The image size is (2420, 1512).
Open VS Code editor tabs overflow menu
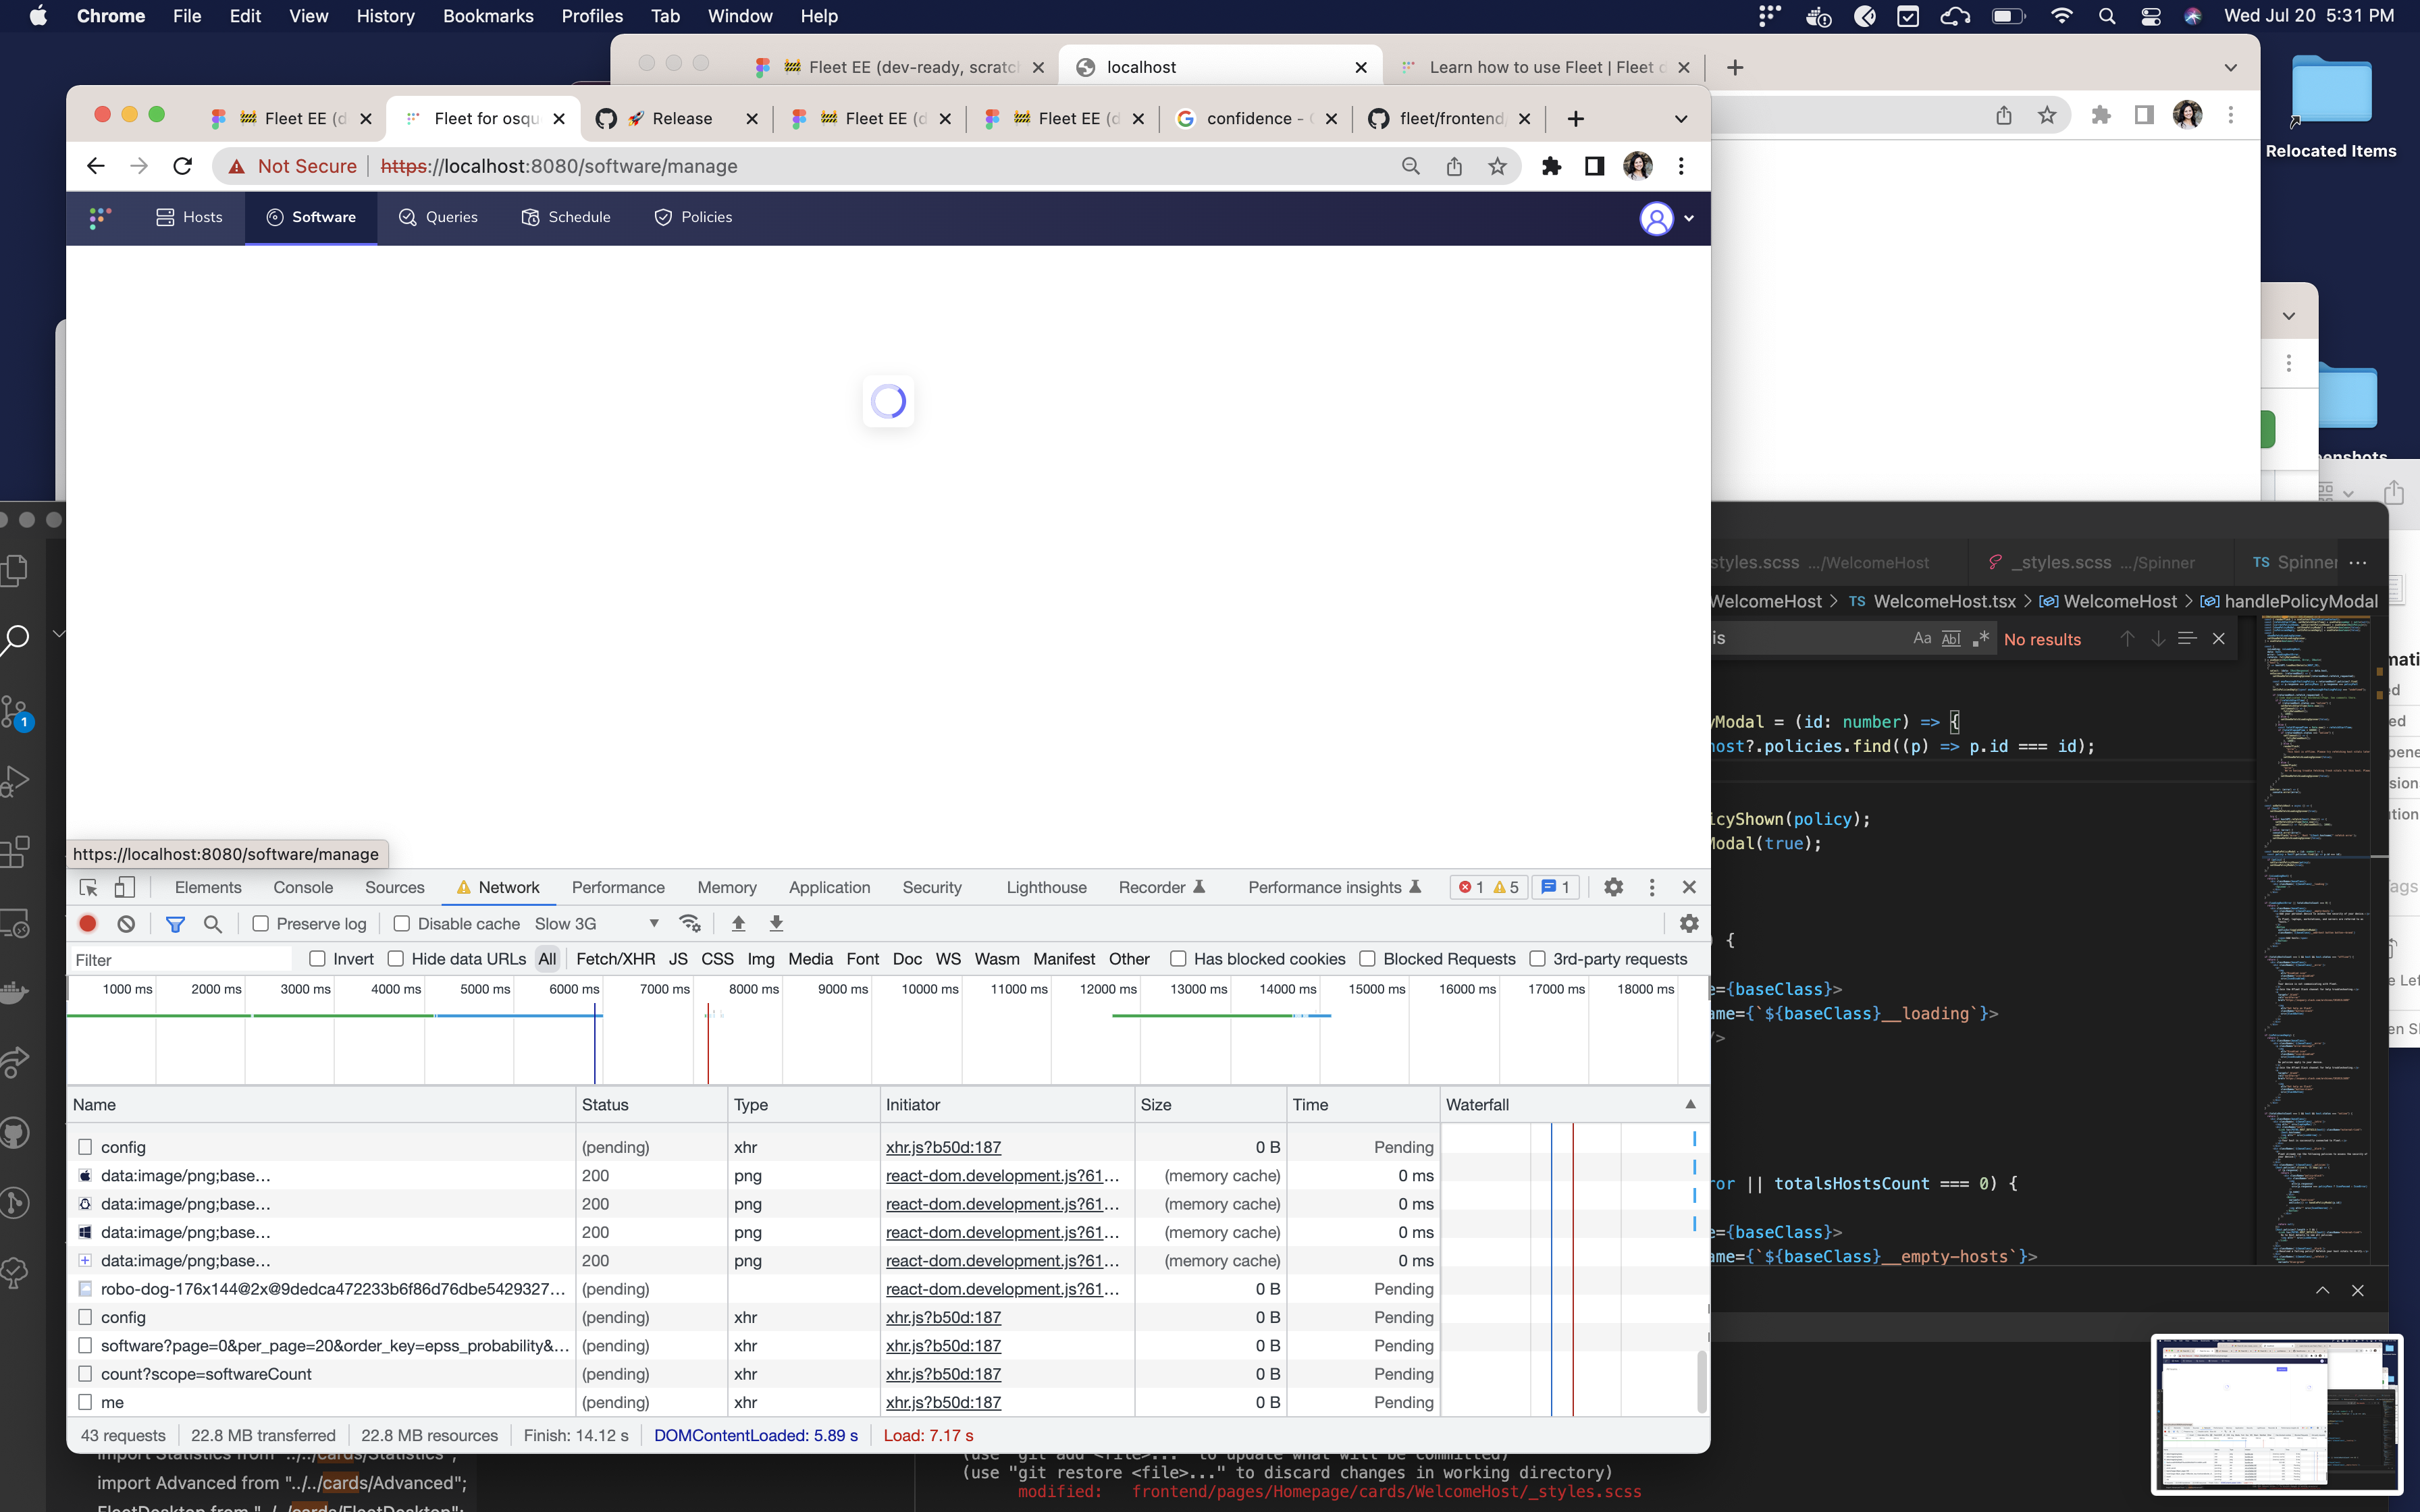click(2358, 562)
